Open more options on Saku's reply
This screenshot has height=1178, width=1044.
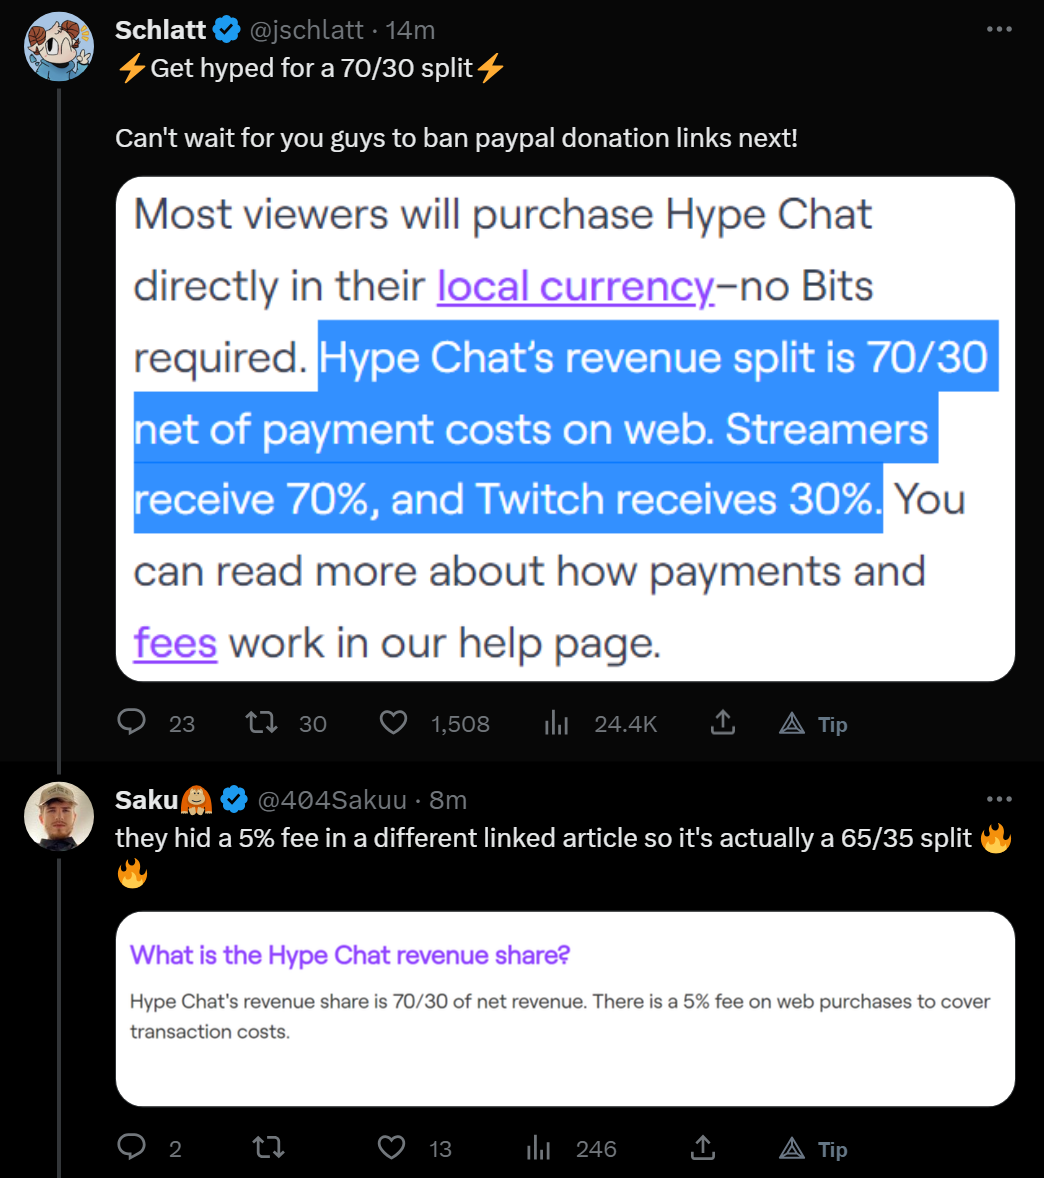[999, 799]
